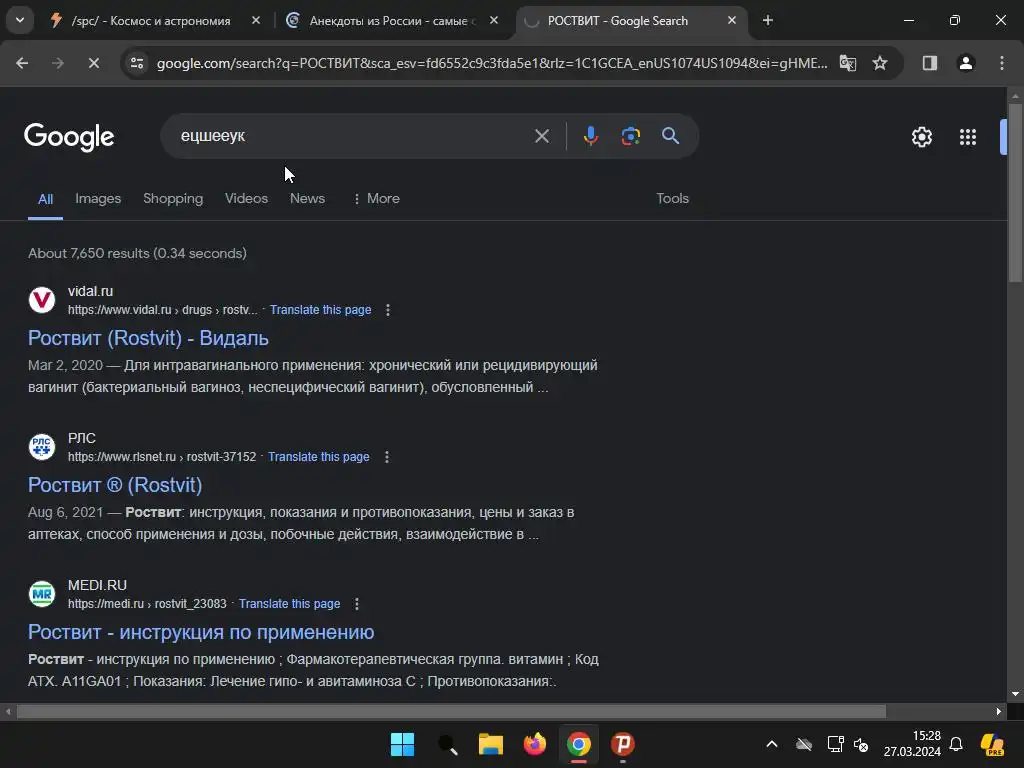Translate the rlsnet.ru result page
Screen dimensions: 1024x768
click(x=319, y=456)
